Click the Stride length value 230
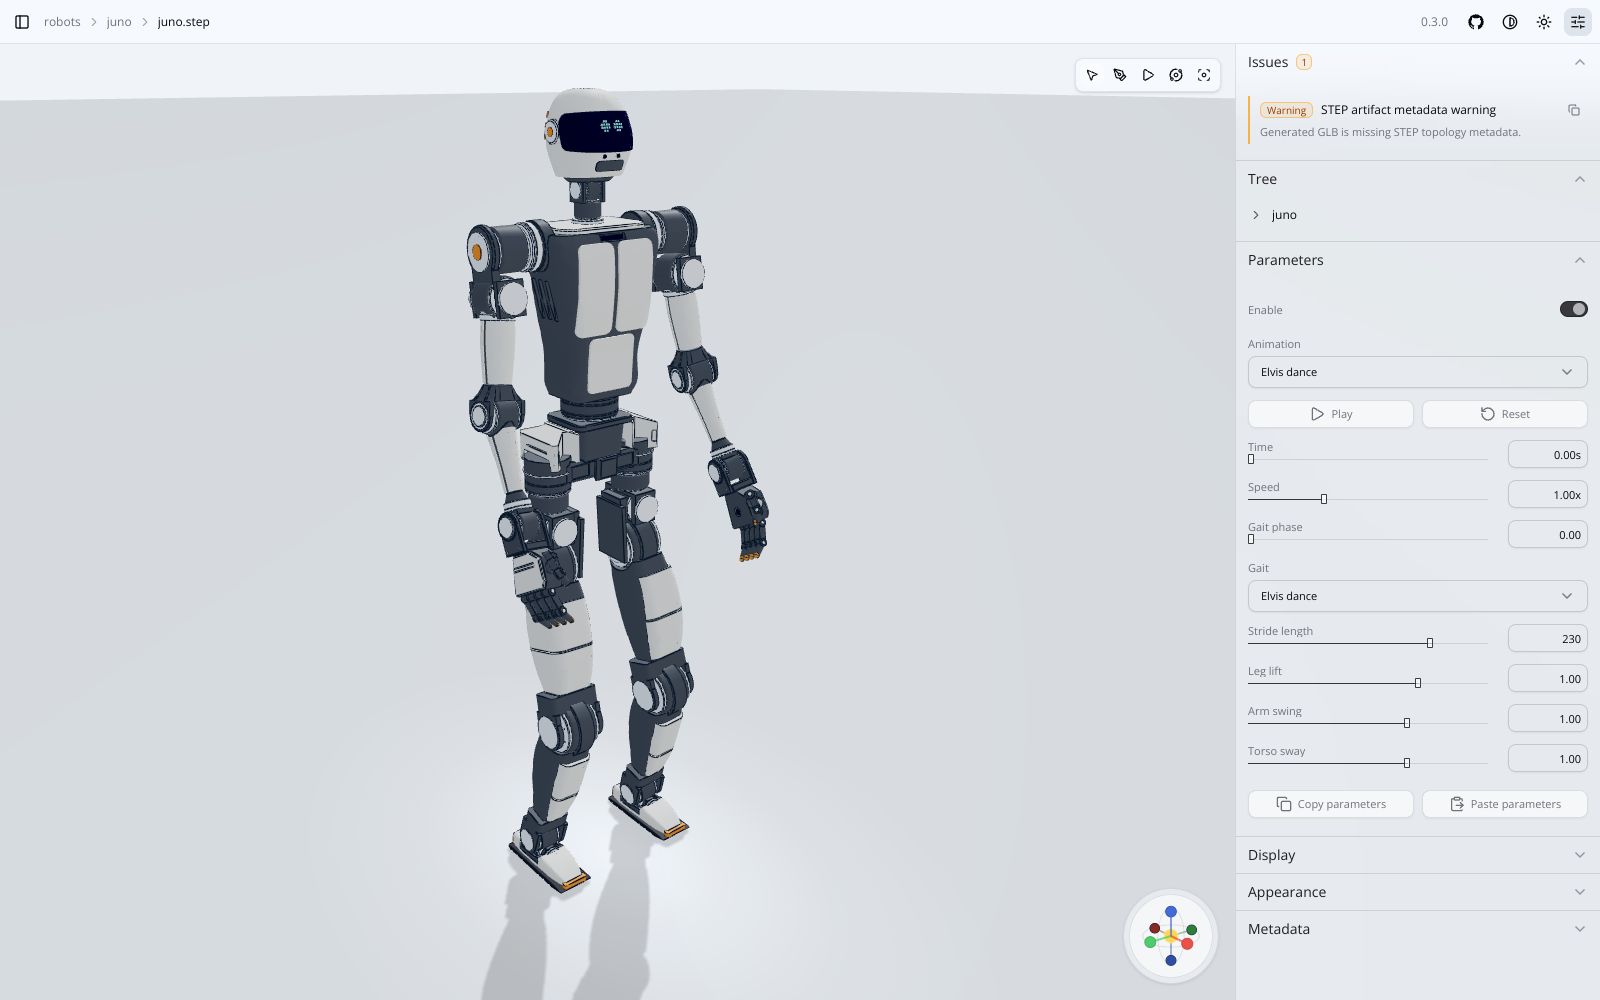The width and height of the screenshot is (1600, 1000). 1547,638
